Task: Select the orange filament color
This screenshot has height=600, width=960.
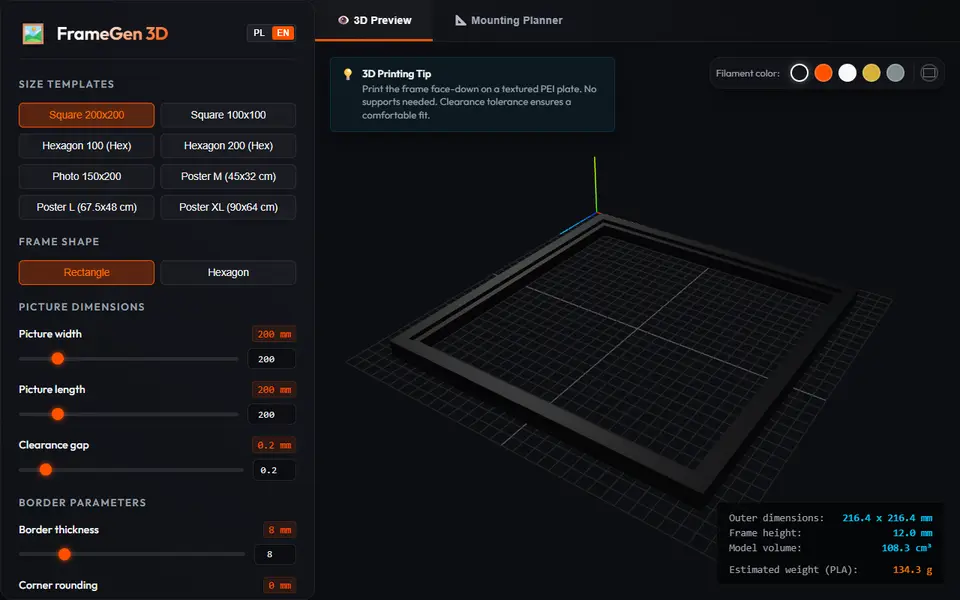Action: pyautogui.click(x=823, y=73)
